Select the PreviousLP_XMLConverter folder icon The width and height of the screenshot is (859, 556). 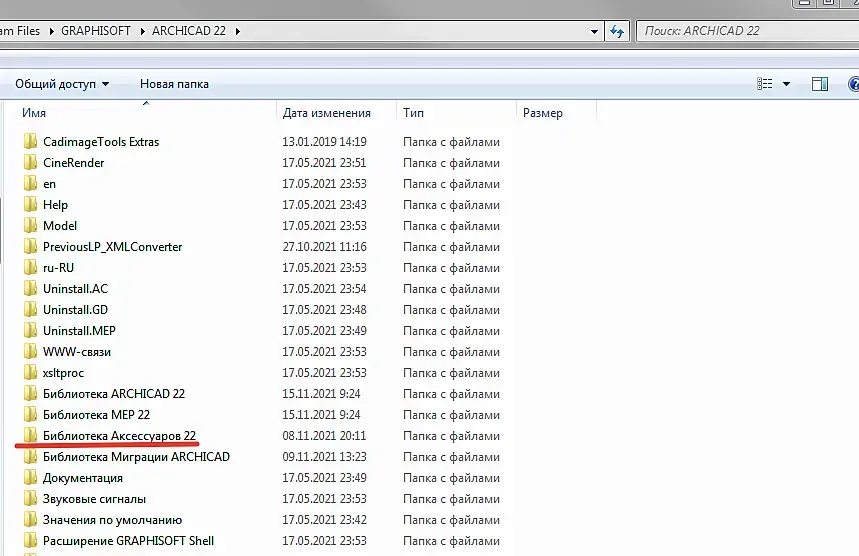(31, 247)
